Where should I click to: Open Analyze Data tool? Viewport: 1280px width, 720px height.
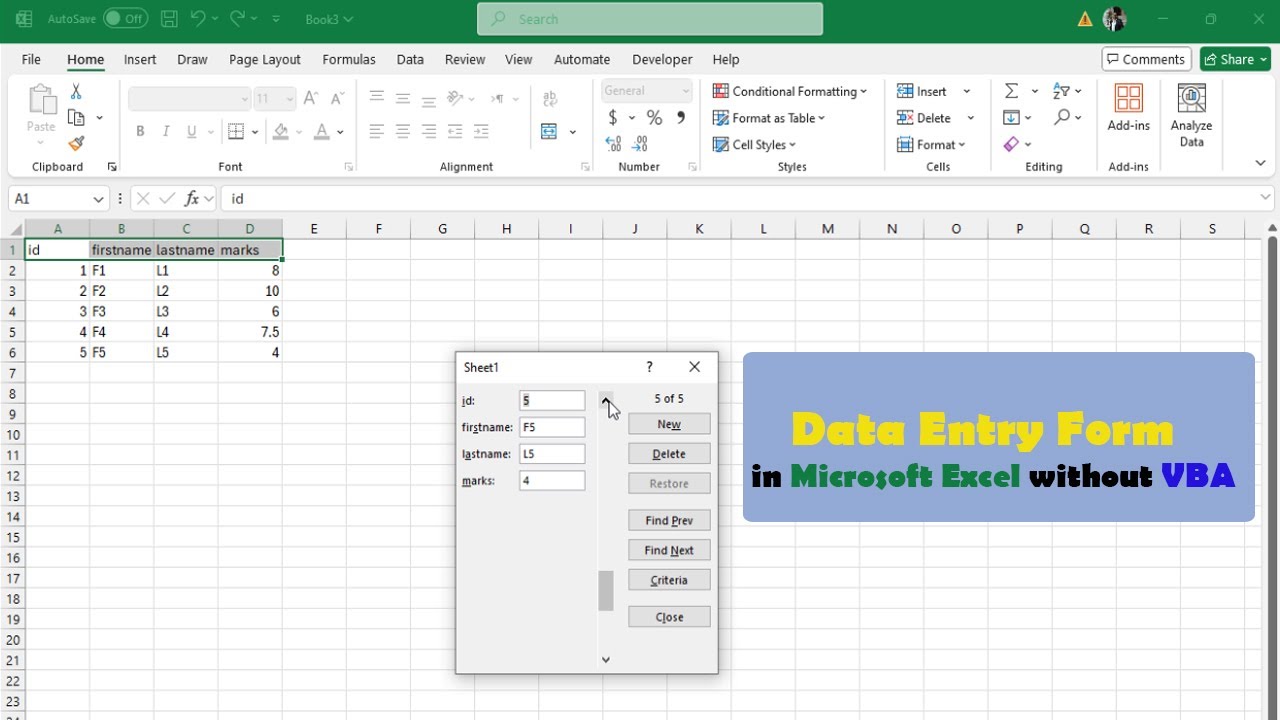tap(1191, 116)
